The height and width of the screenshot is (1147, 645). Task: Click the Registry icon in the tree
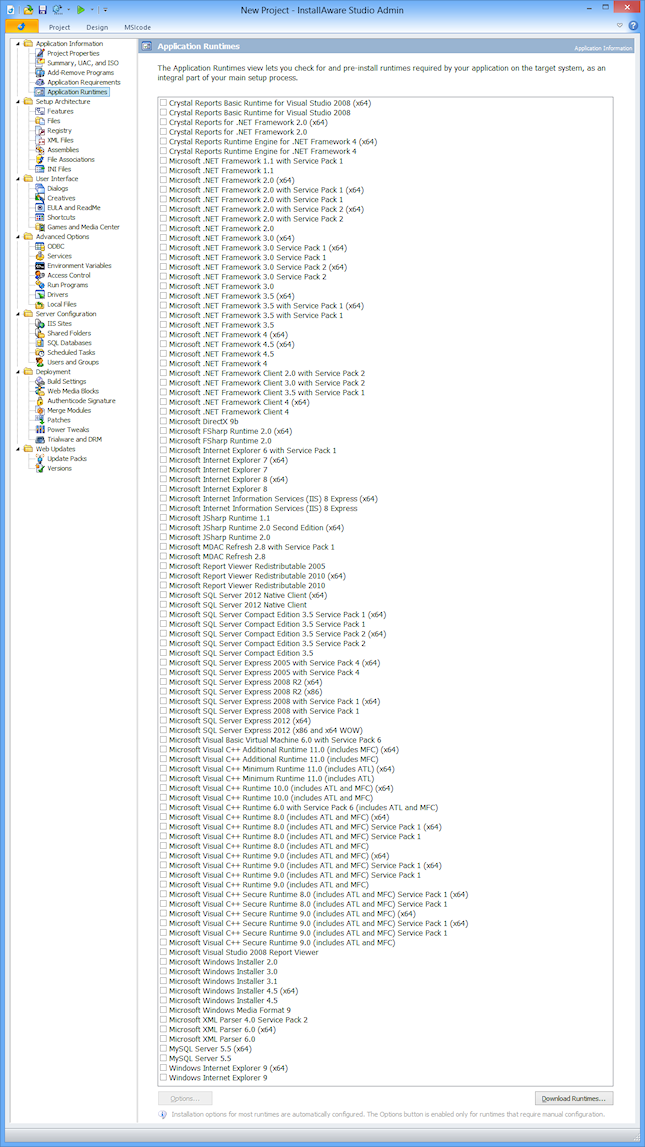[x=41, y=130]
